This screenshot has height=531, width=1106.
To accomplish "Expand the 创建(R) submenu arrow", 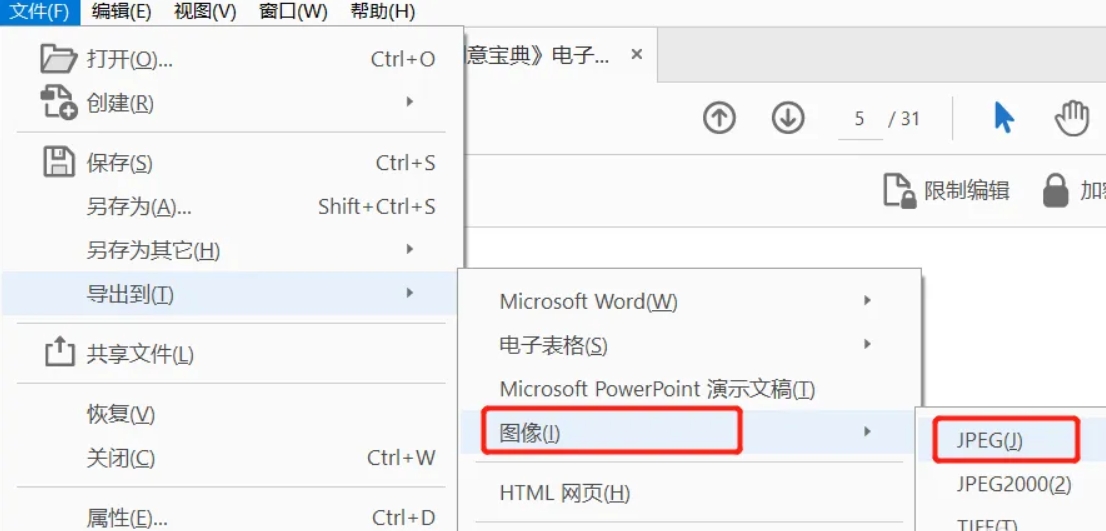I will (410, 102).
